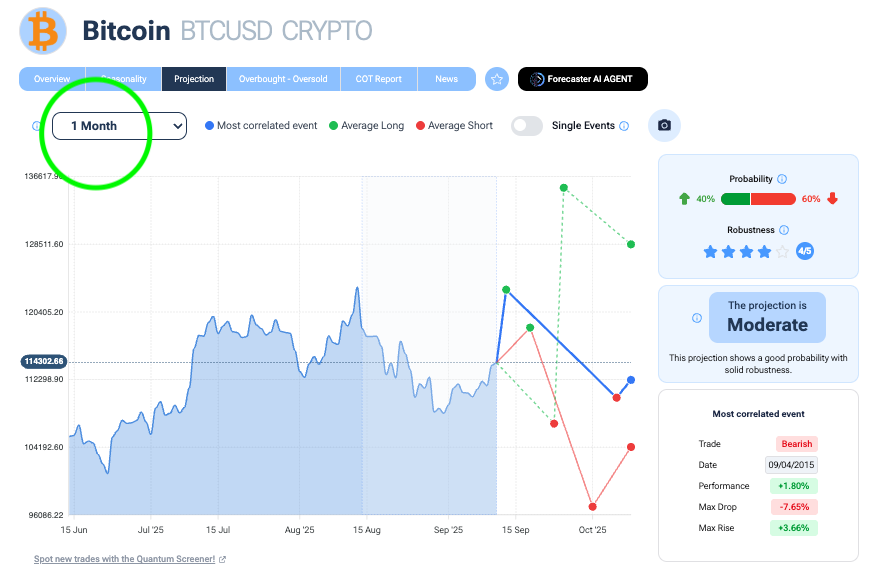This screenshot has width=881, height=576.
Task: Select the Projection tab
Action: pyautogui.click(x=194, y=79)
